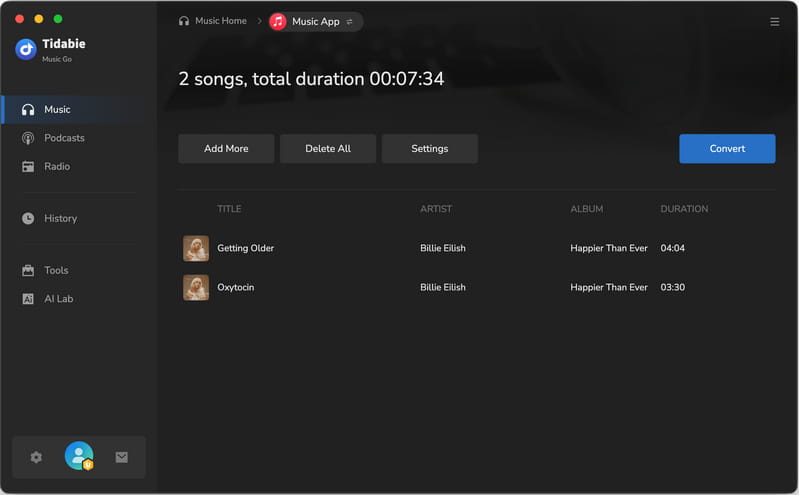
Task: Click the ALBUM column header
Action: 587,209
